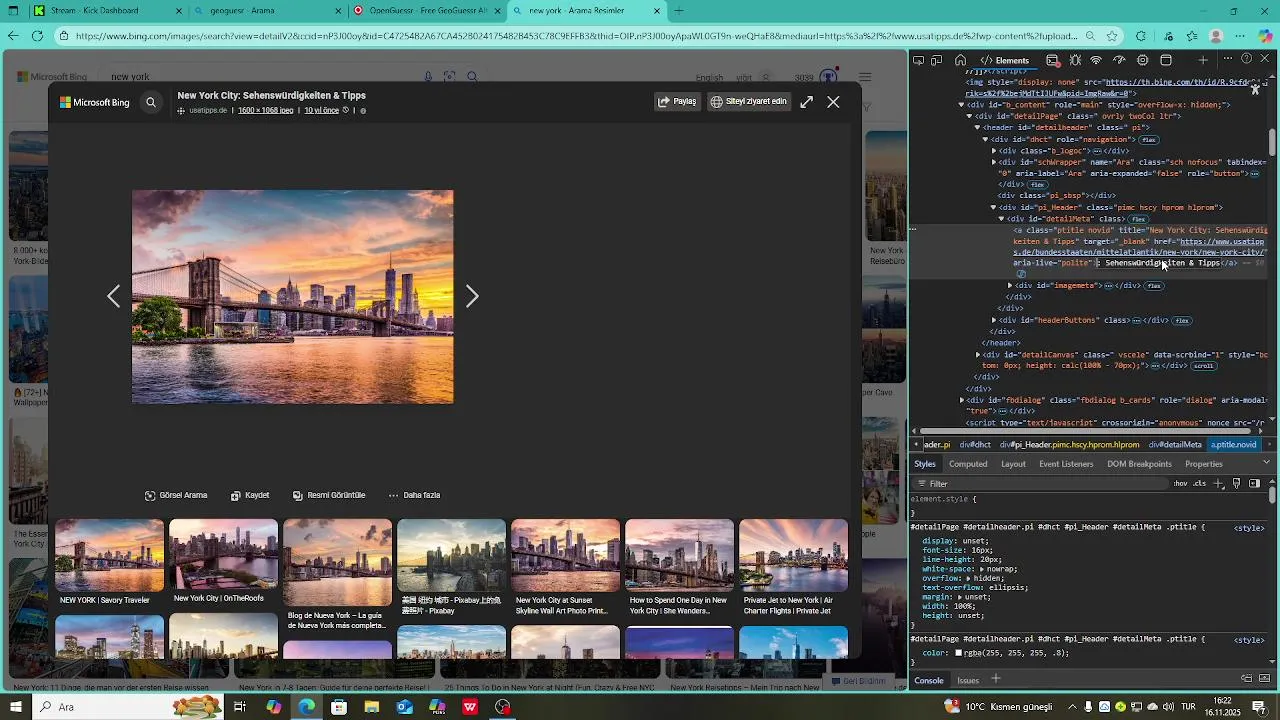1280x720 pixels.
Task: Expand the div#schWrapper node
Action: tap(993, 162)
